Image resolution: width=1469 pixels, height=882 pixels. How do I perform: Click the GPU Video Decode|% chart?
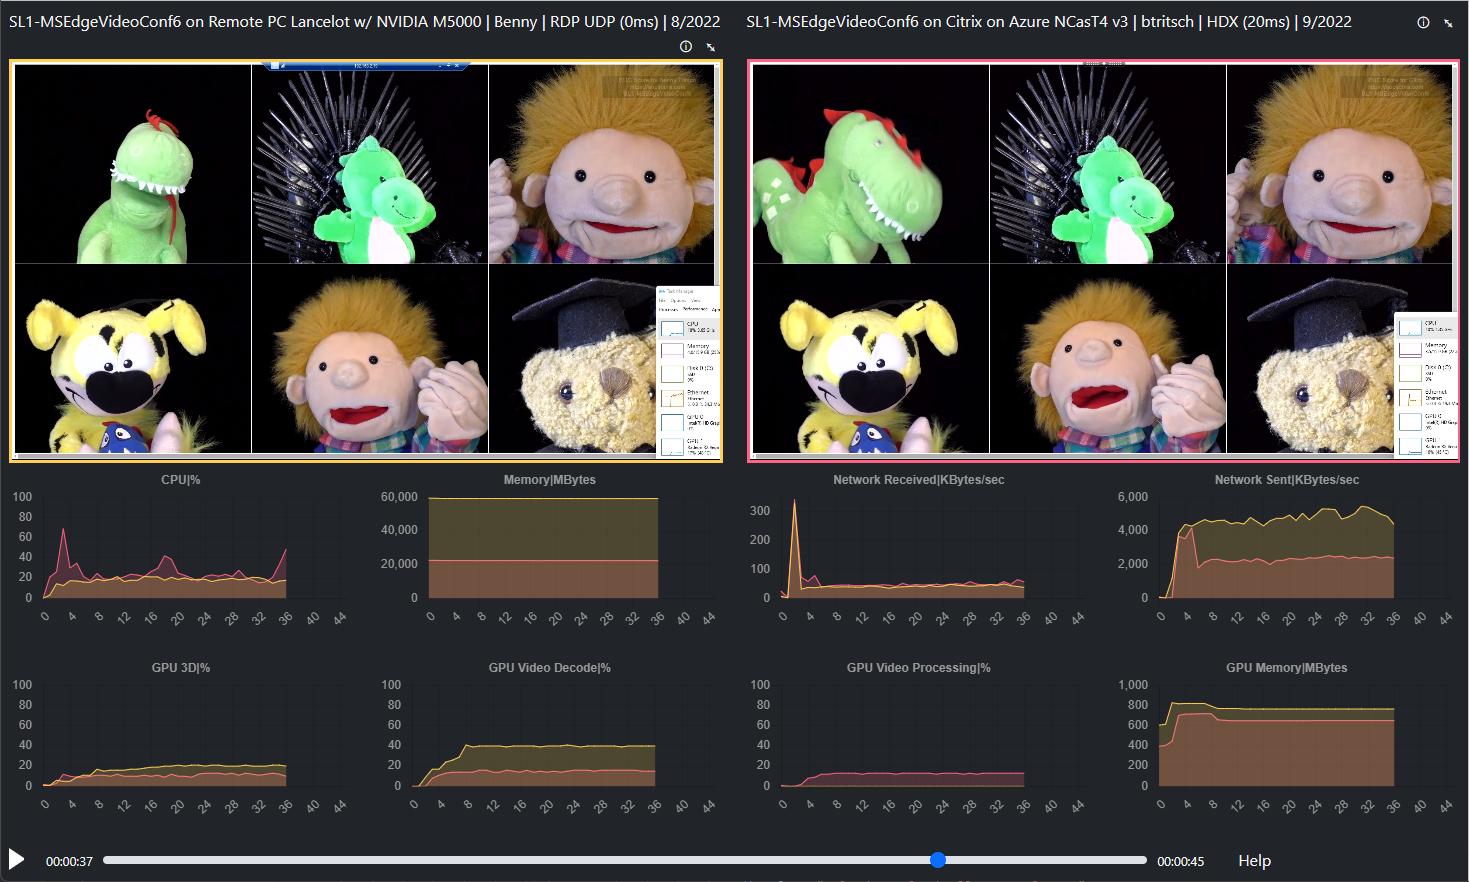[549, 738]
